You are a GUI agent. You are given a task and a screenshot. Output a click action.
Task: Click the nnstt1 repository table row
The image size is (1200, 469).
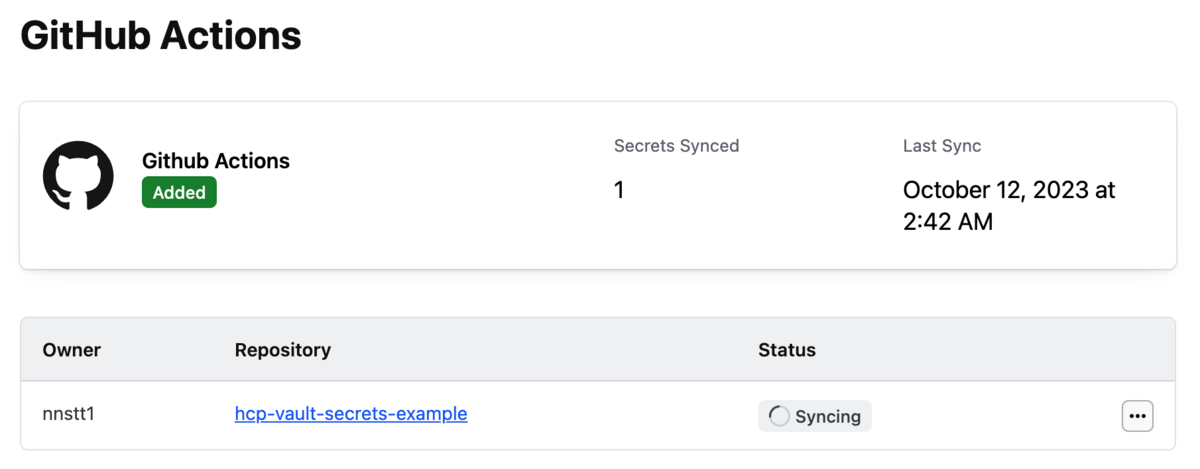click(x=598, y=416)
